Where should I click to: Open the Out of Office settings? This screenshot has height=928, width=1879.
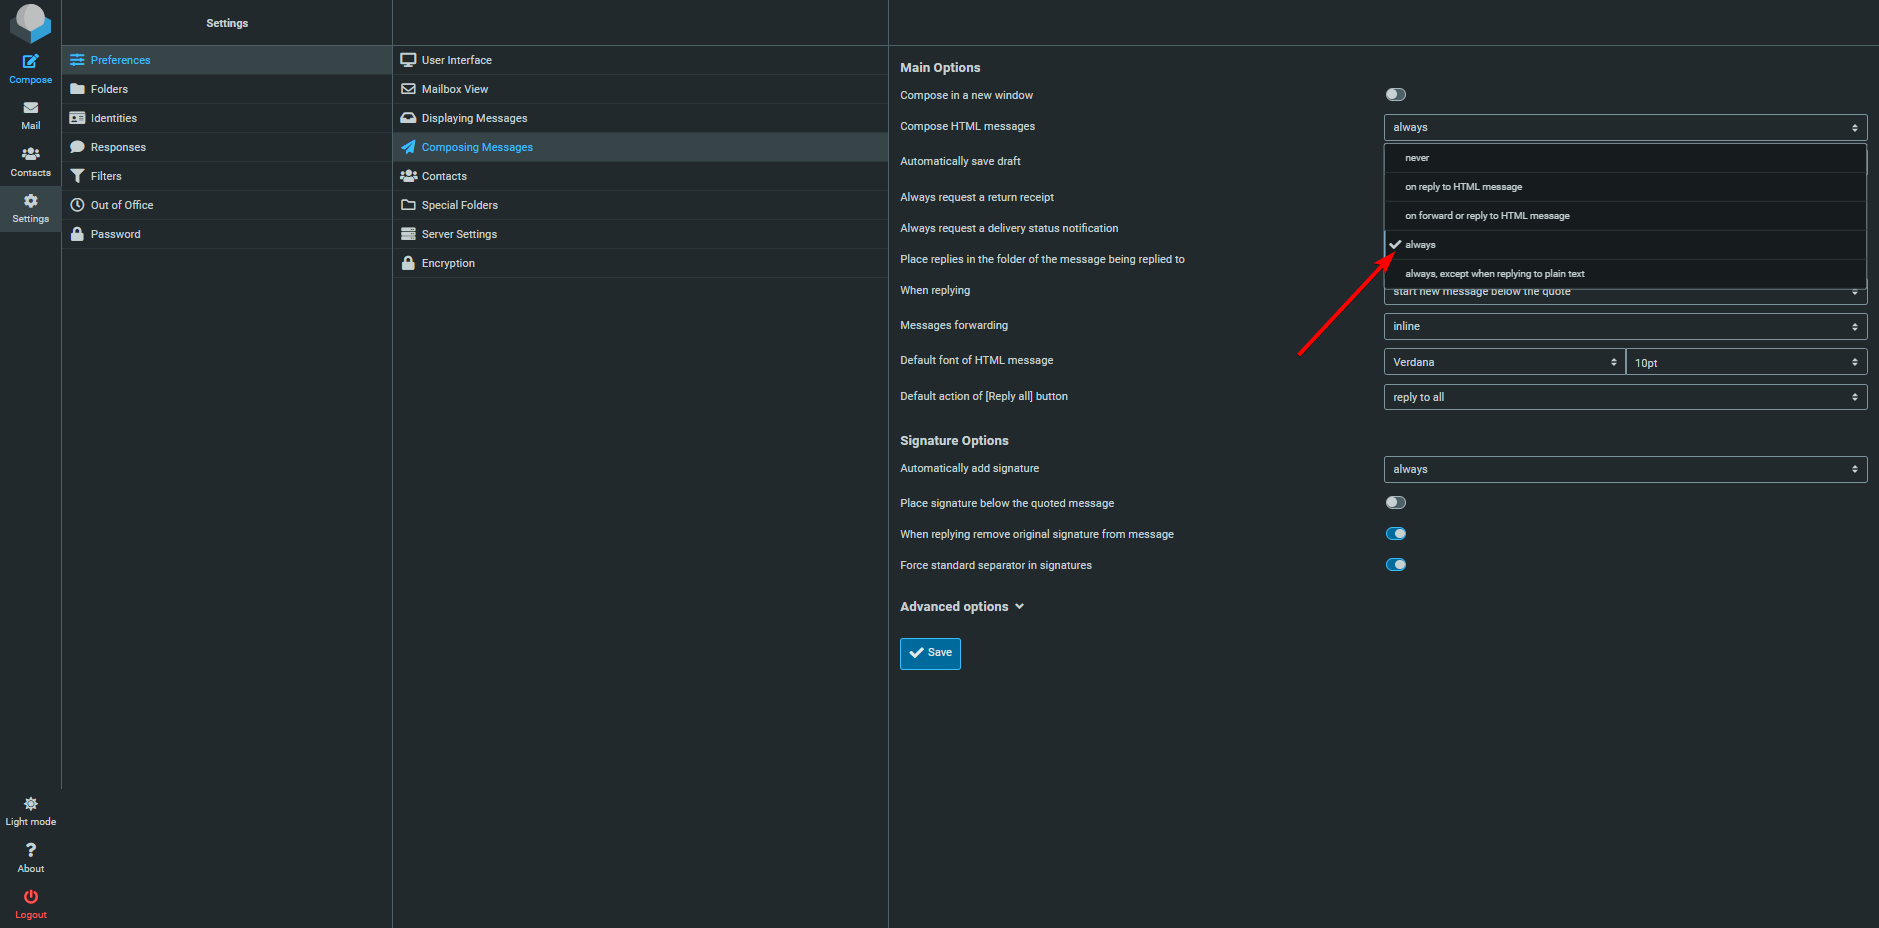pos(122,205)
